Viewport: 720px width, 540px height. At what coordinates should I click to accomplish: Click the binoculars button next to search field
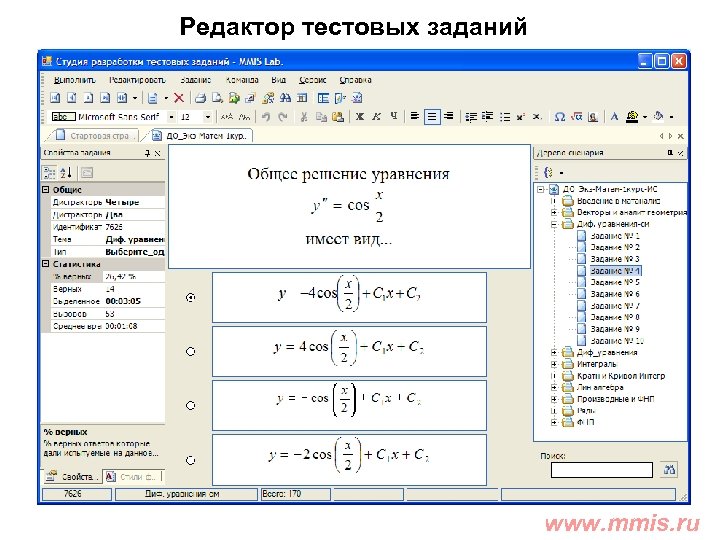[669, 469]
